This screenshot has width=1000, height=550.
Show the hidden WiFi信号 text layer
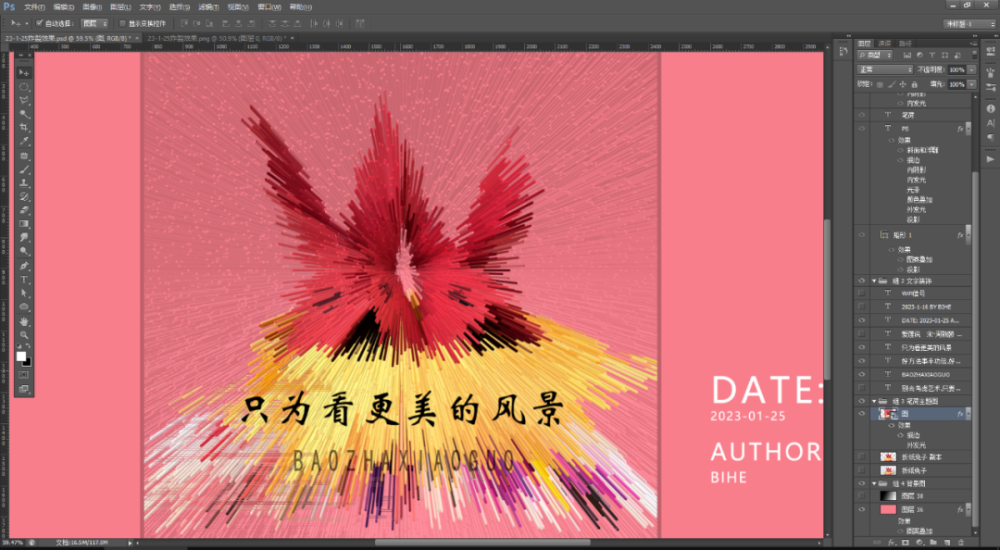862,294
